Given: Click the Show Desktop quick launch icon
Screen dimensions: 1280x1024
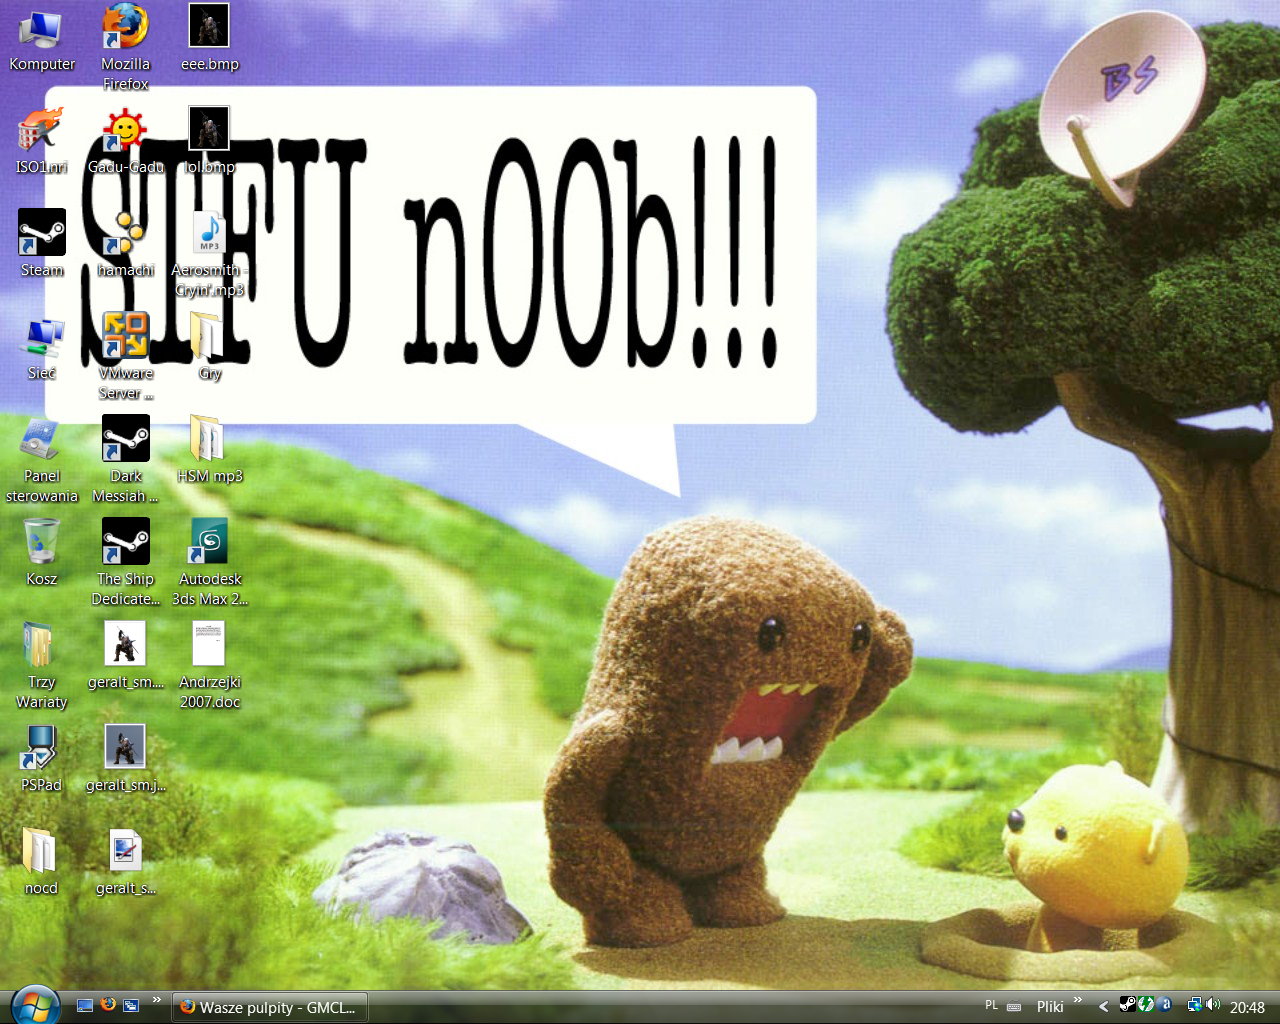Looking at the screenshot, I should click(85, 1006).
